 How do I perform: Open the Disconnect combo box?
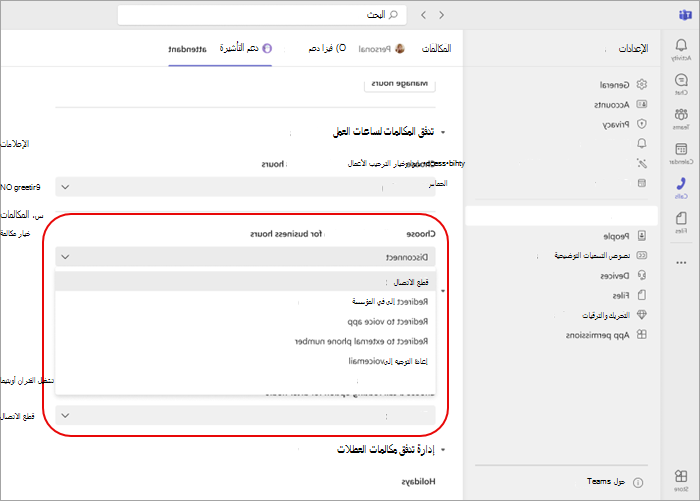tap(245, 257)
